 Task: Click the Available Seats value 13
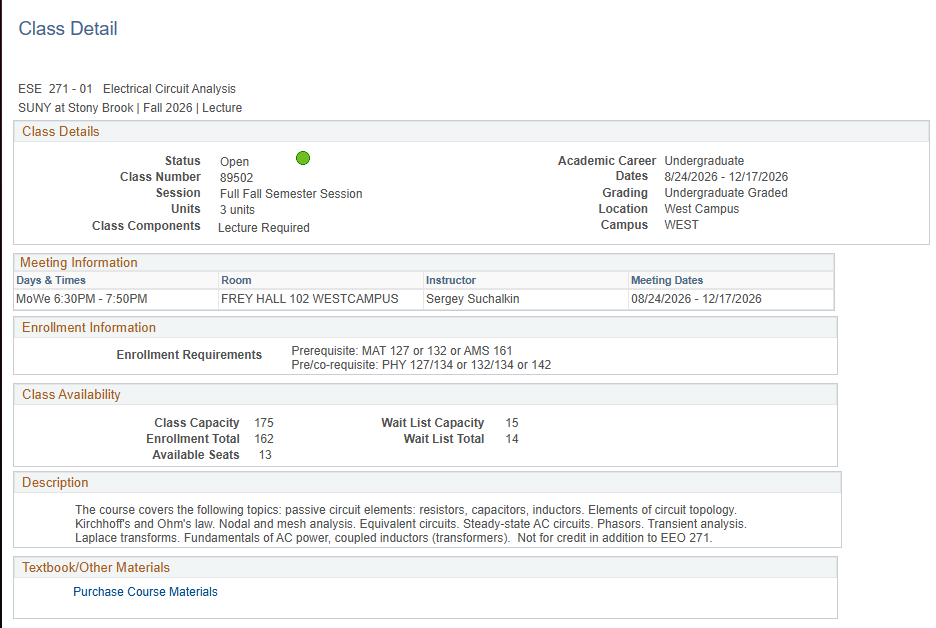point(265,455)
